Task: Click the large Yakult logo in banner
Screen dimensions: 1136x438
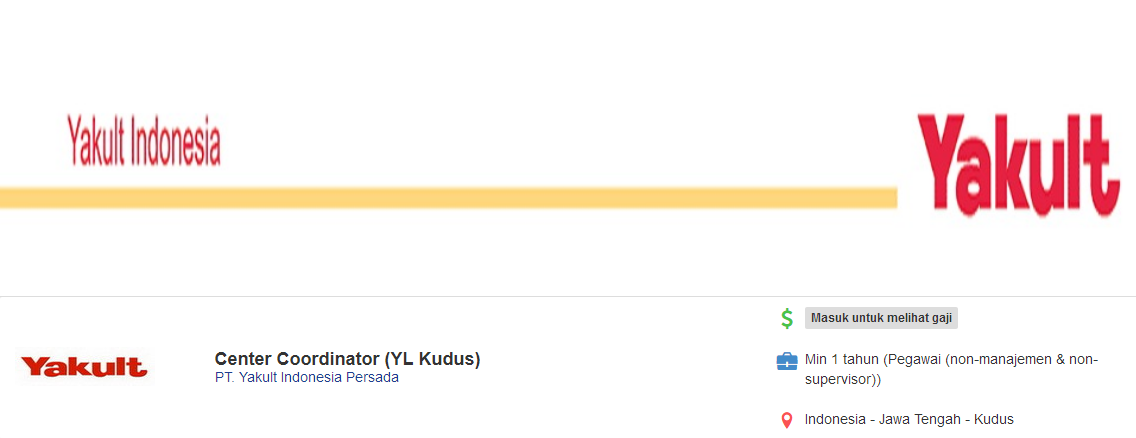Action: click(x=1018, y=164)
